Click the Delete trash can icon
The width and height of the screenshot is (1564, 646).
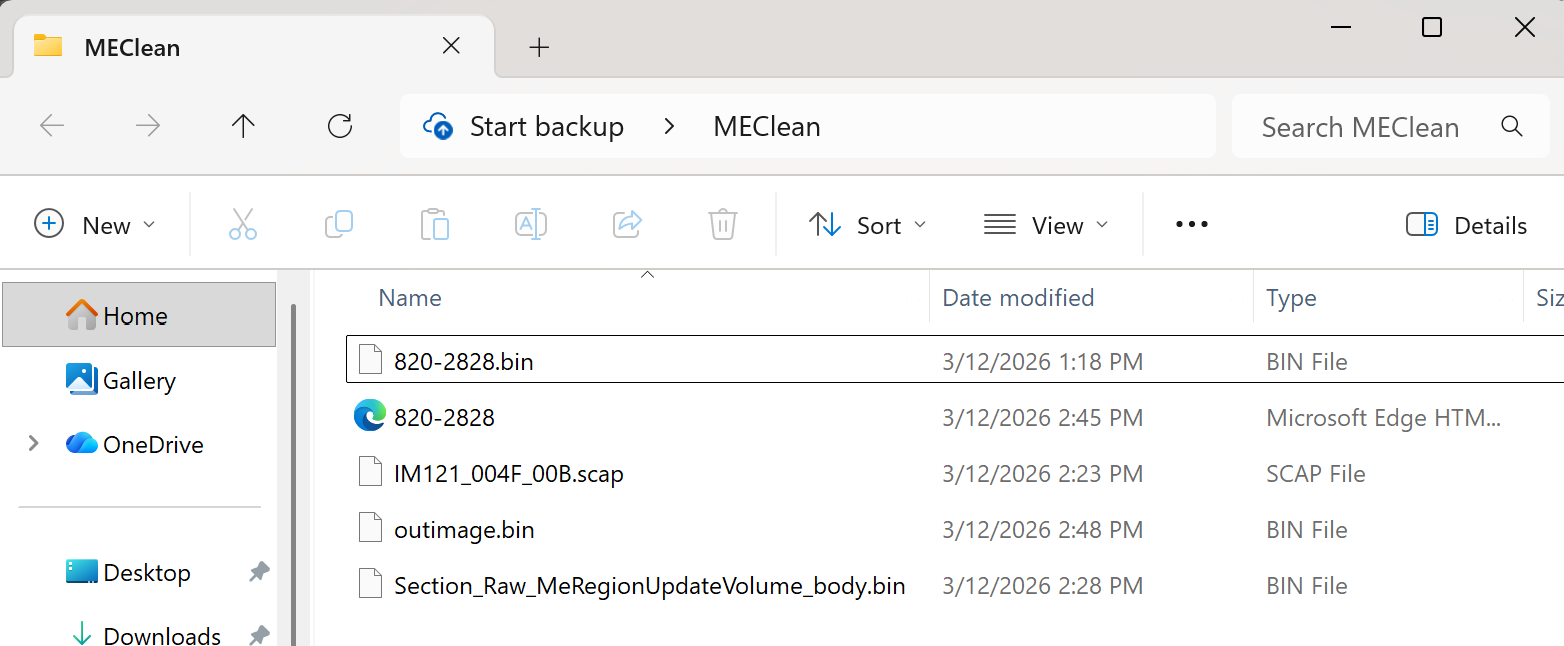723,225
